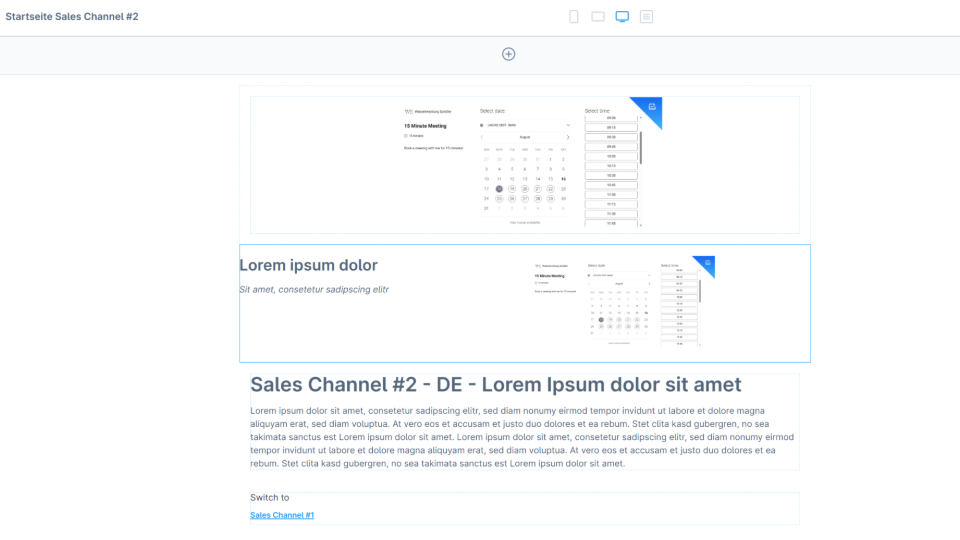Click the plus icon to add section
The width and height of the screenshot is (960, 540).
508,54
